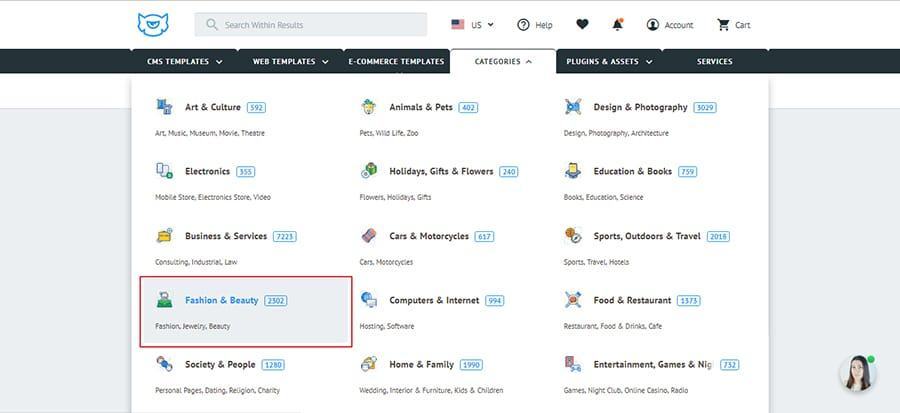Click the Society & People icon

click(x=164, y=364)
